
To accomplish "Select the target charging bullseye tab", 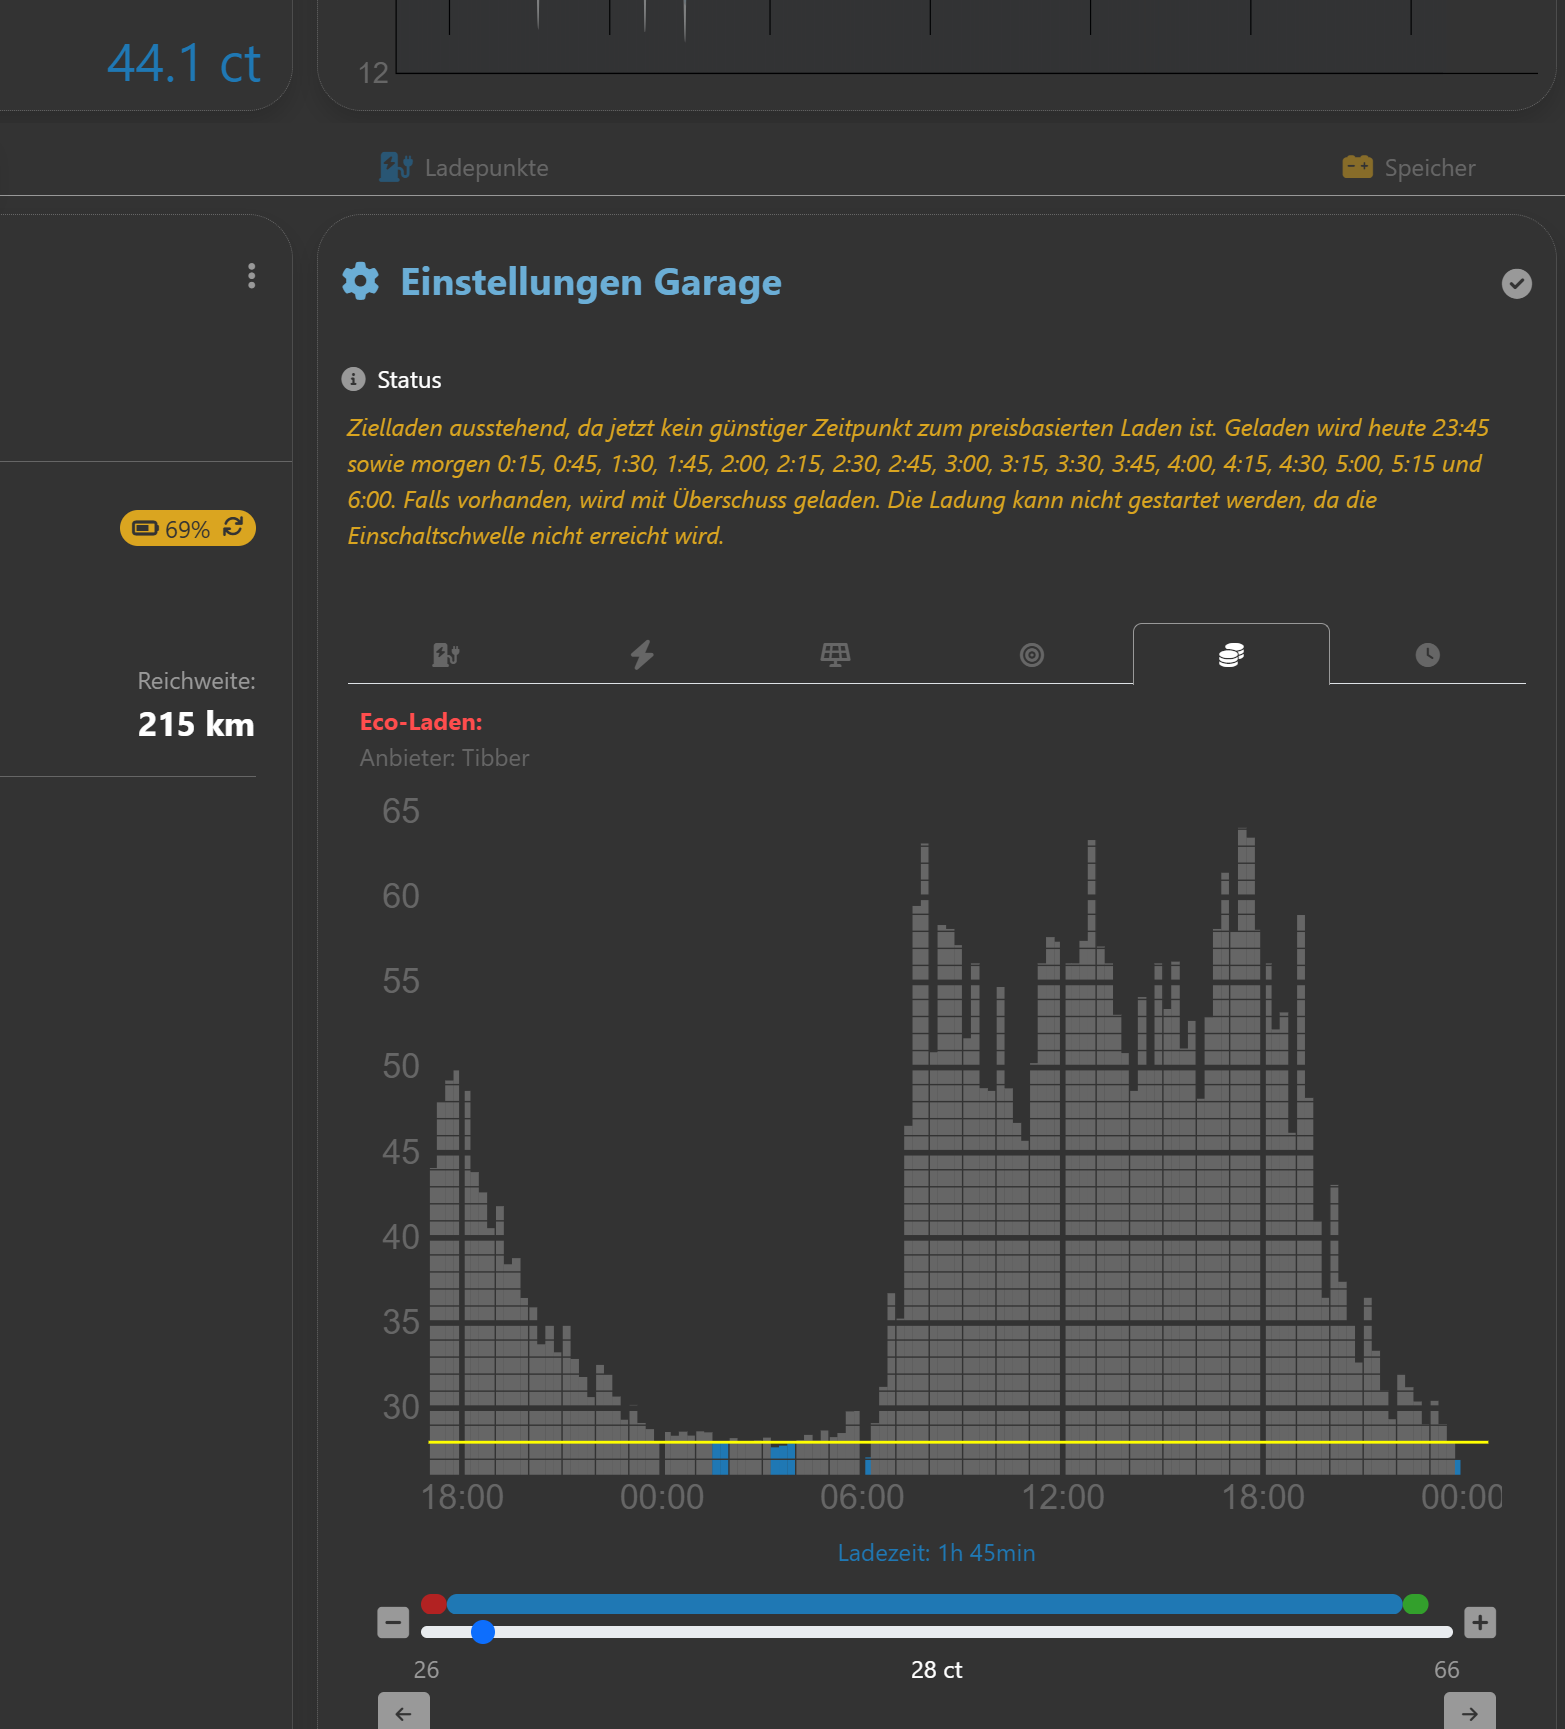I will 1031,655.
